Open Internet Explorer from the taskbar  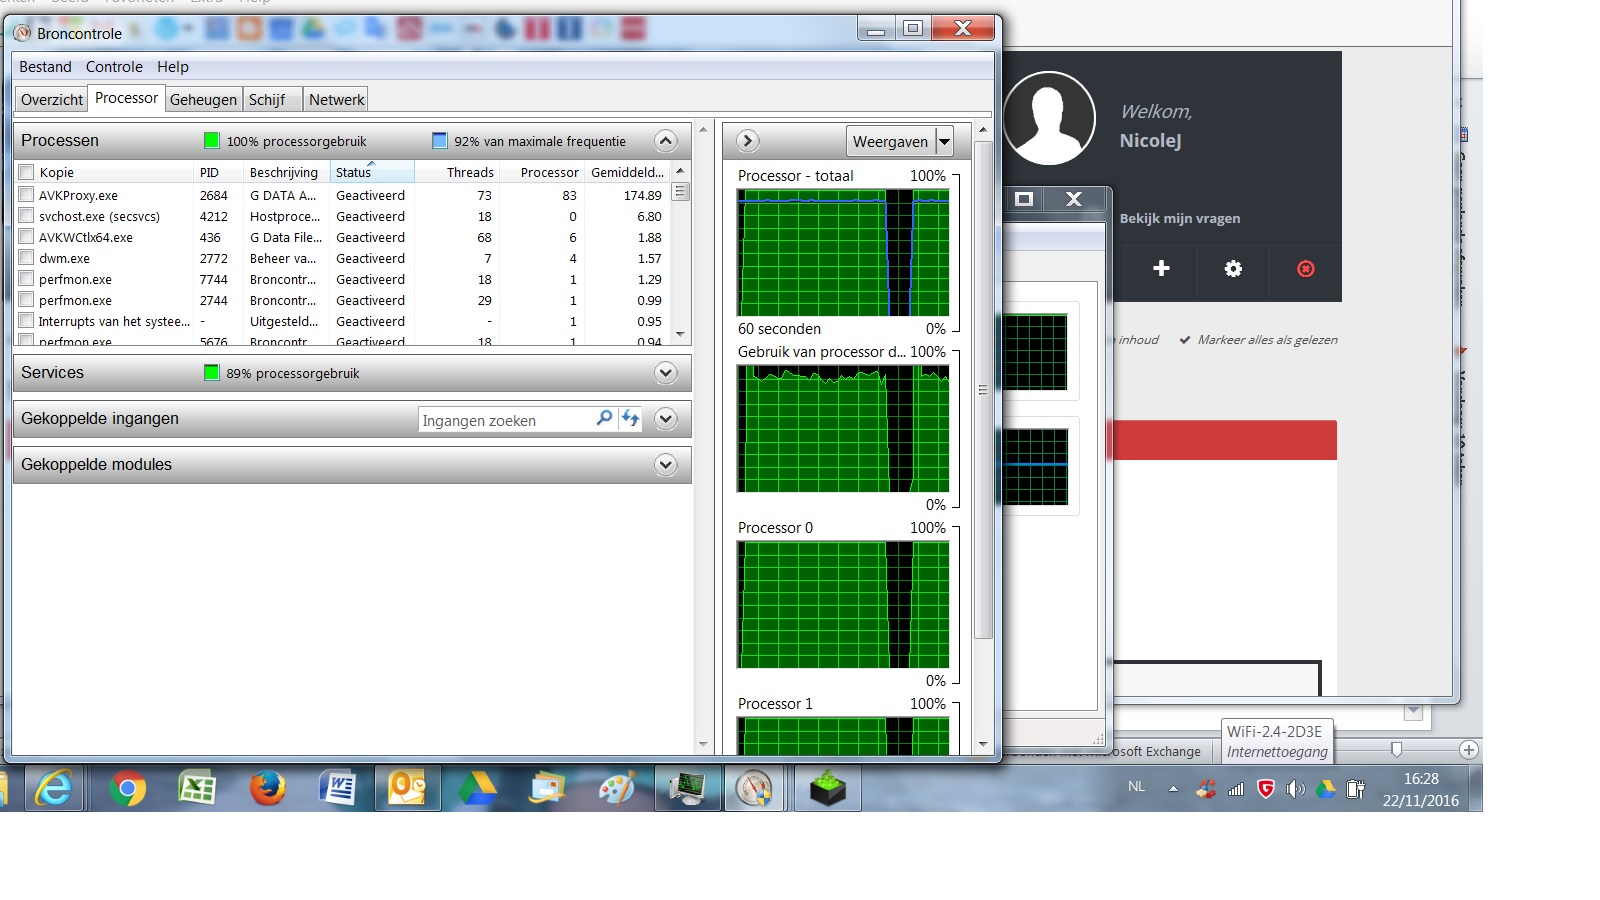tap(53, 789)
